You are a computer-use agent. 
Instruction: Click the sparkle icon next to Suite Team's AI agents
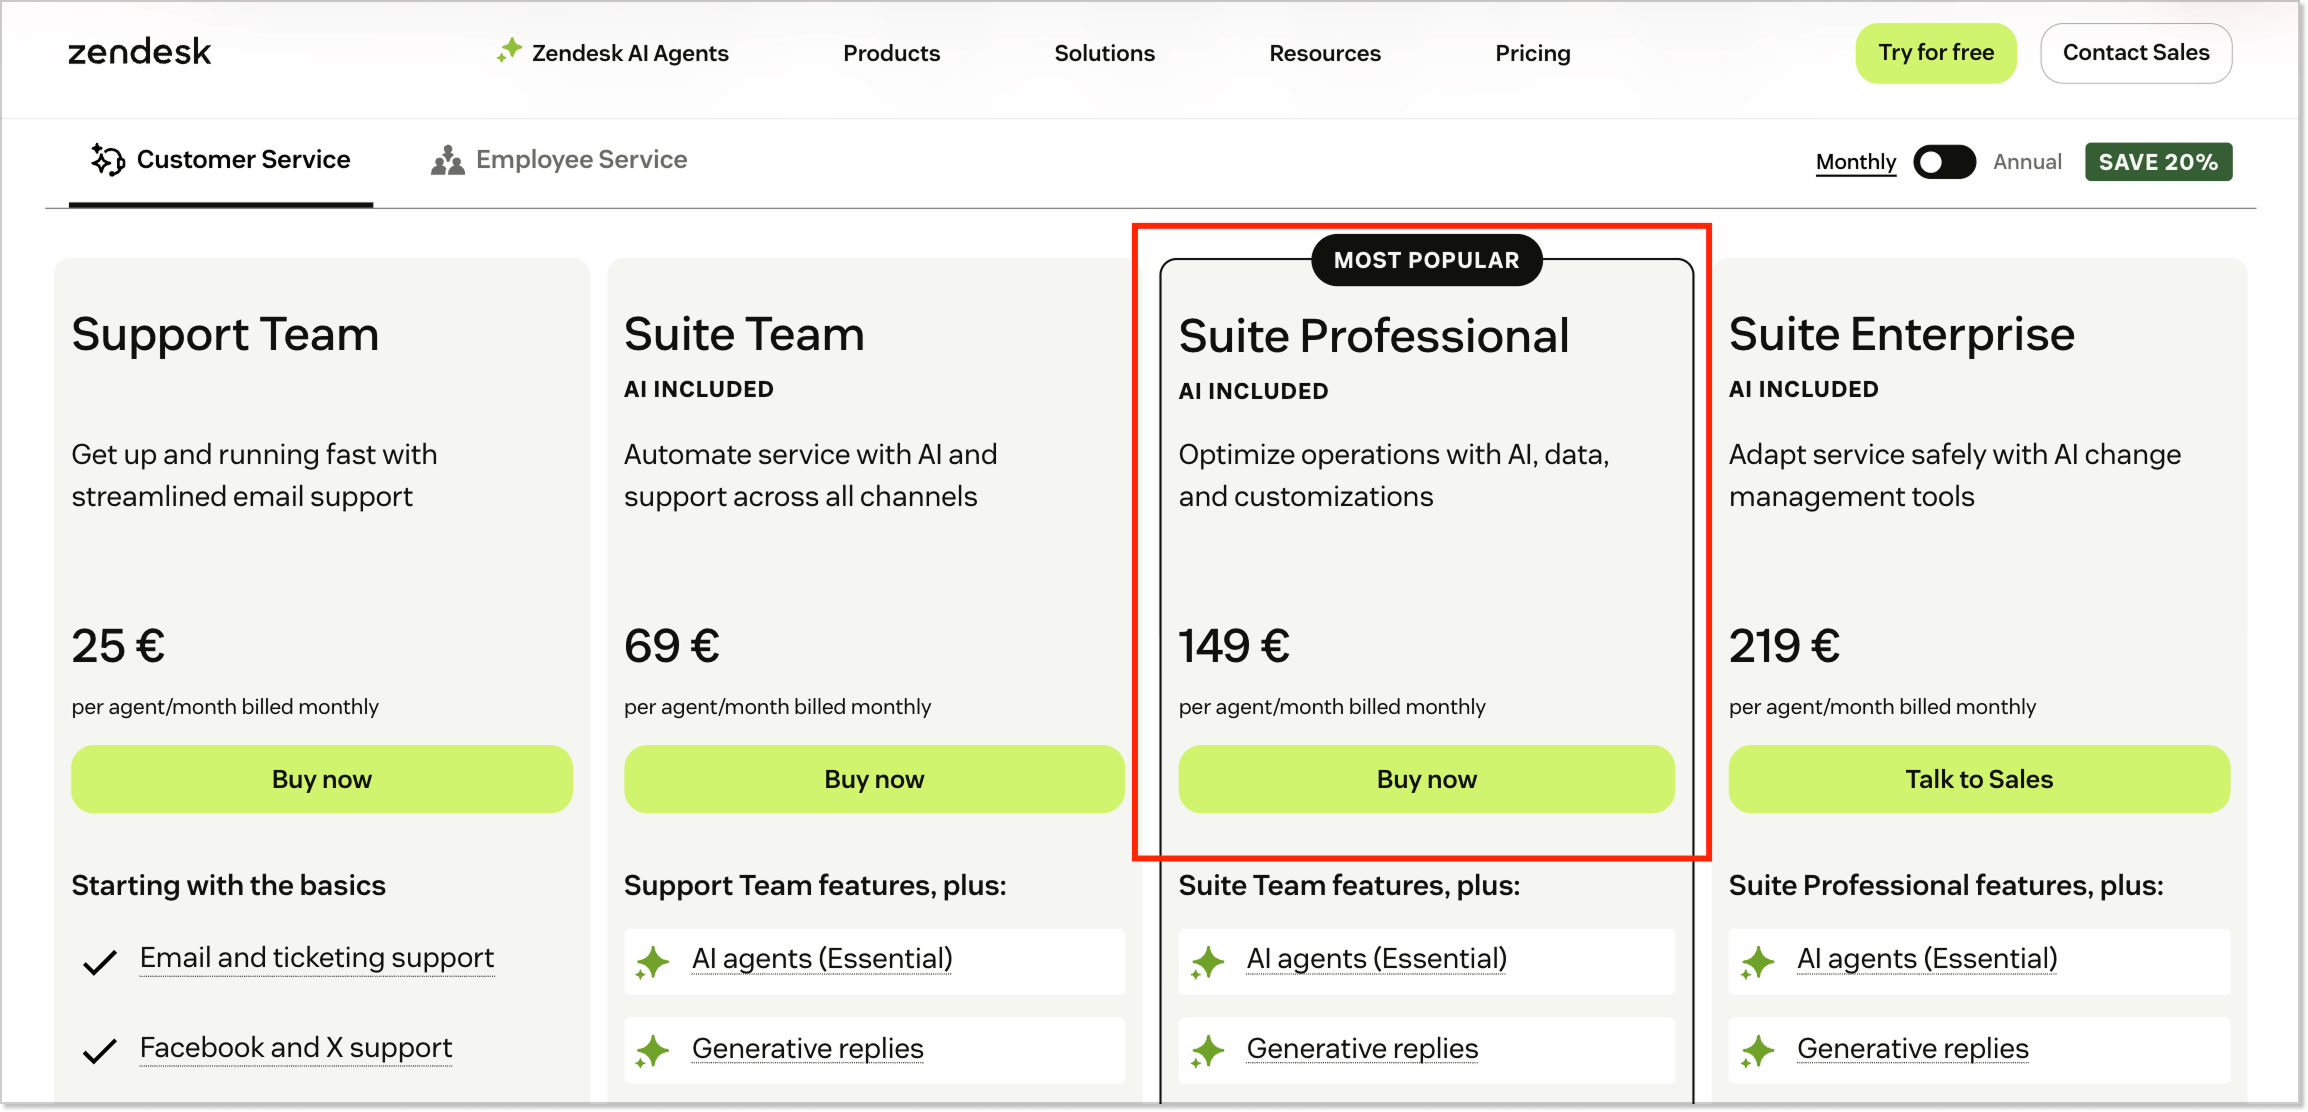[x=653, y=962]
